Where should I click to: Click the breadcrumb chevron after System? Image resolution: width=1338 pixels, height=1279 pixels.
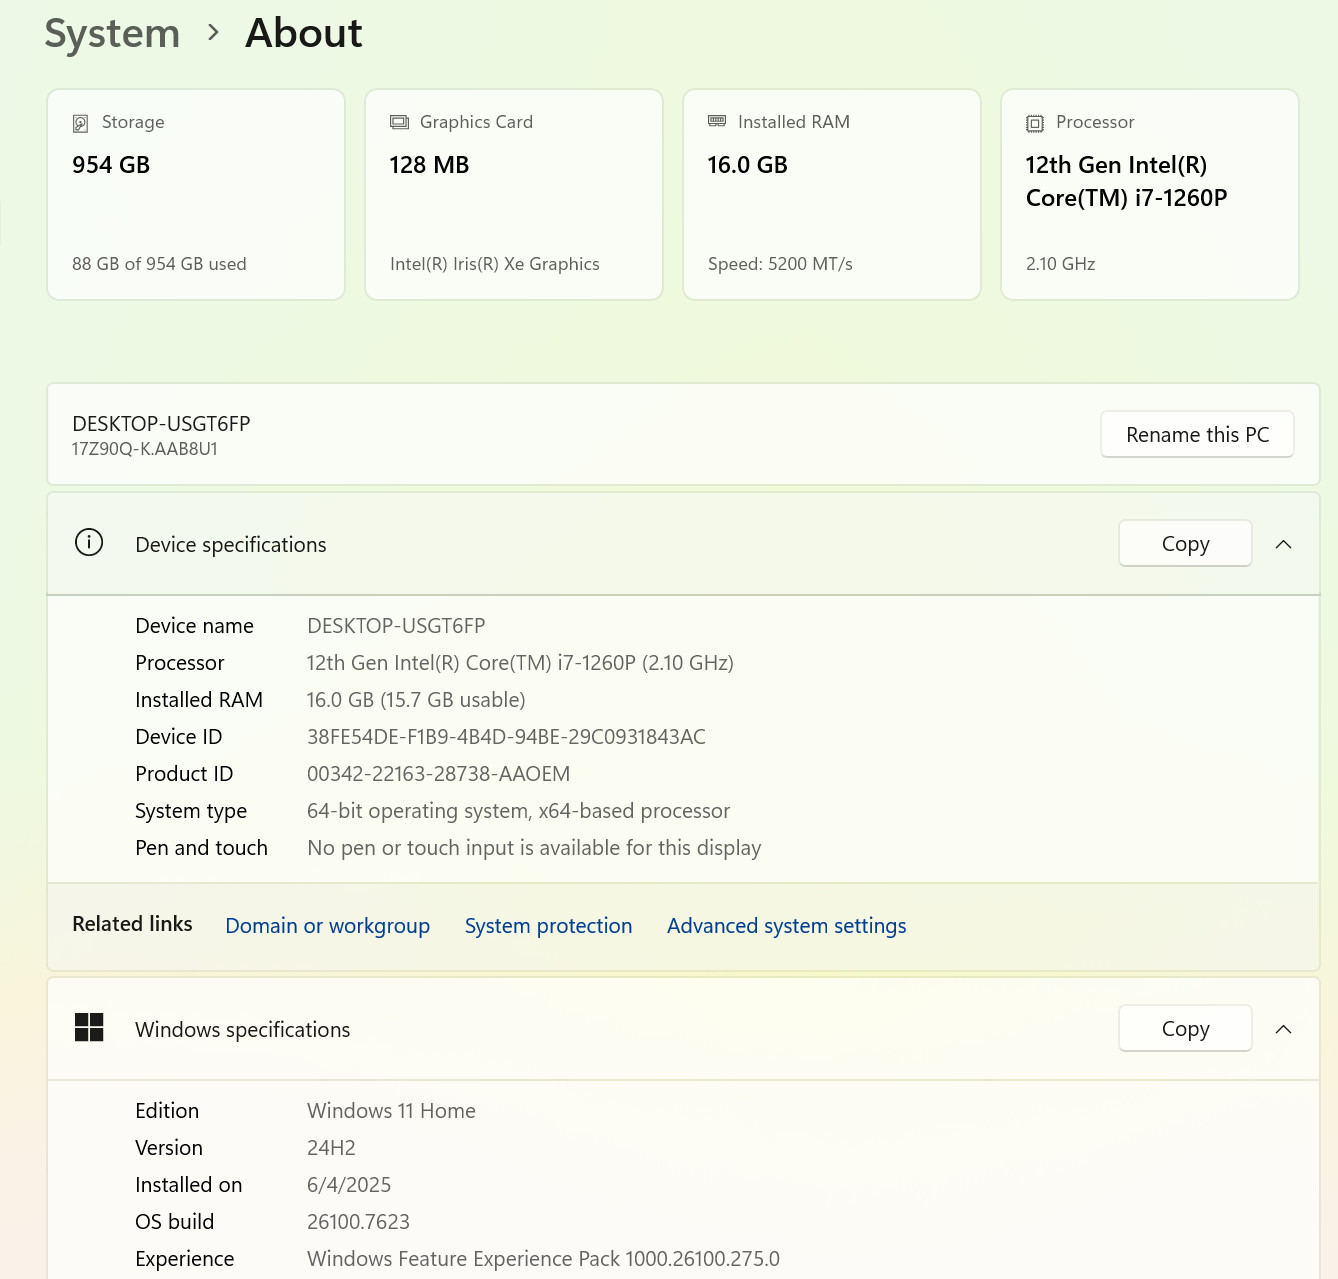click(x=213, y=33)
